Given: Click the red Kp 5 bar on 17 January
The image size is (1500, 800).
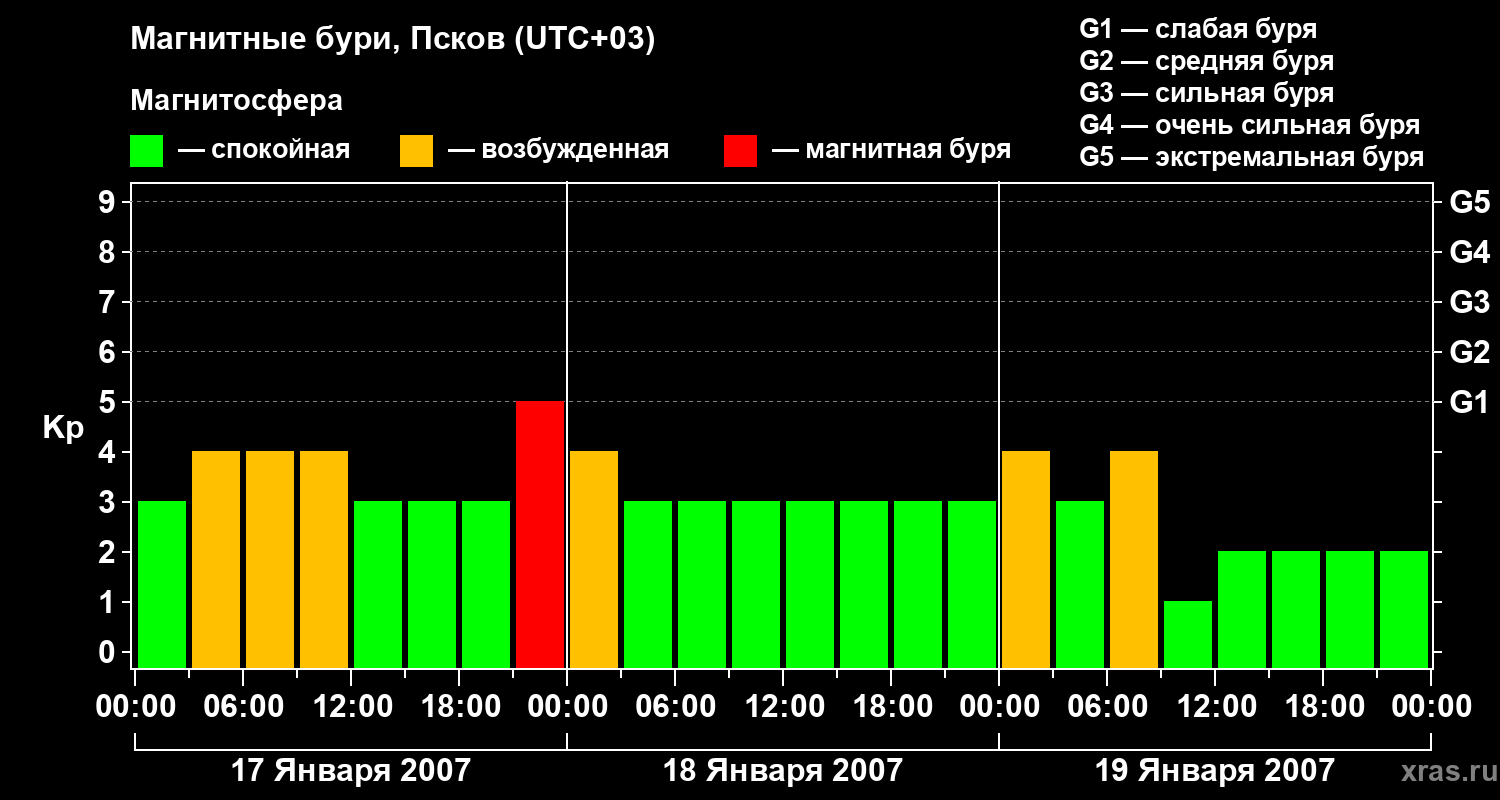Looking at the screenshot, I should 540,535.
